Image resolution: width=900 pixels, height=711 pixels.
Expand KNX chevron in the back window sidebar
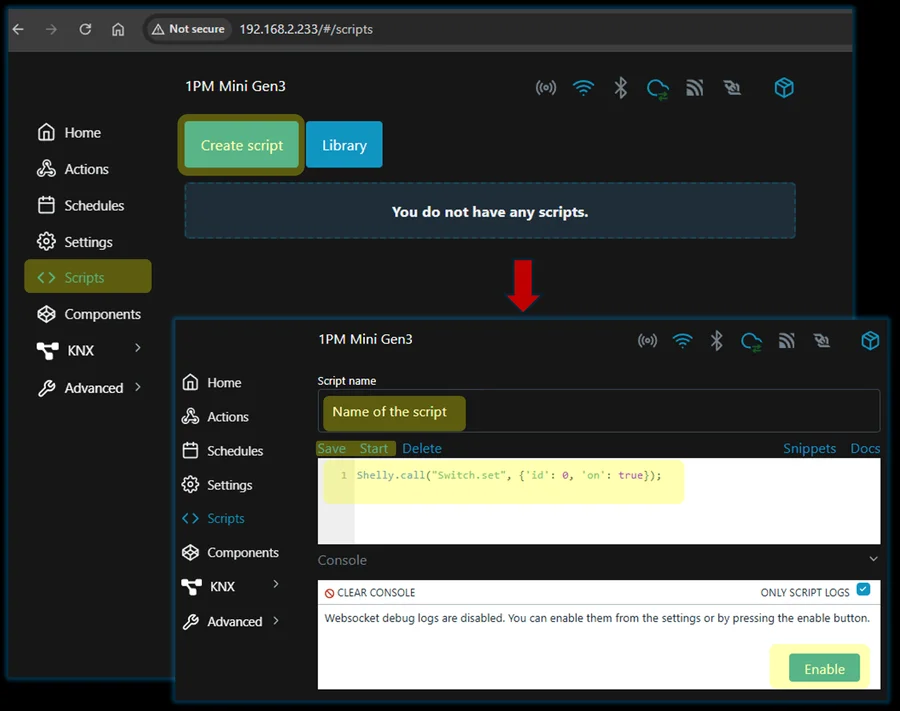click(x=138, y=348)
